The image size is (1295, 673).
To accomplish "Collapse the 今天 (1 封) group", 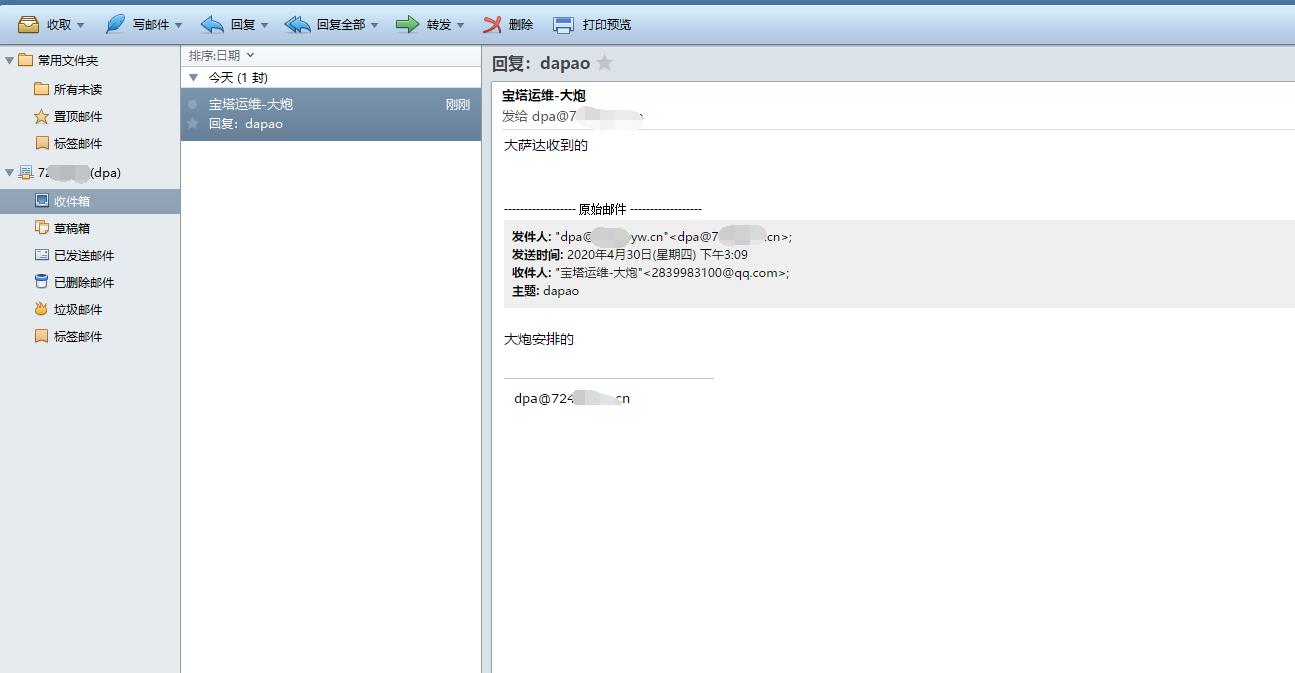I will click(x=194, y=77).
